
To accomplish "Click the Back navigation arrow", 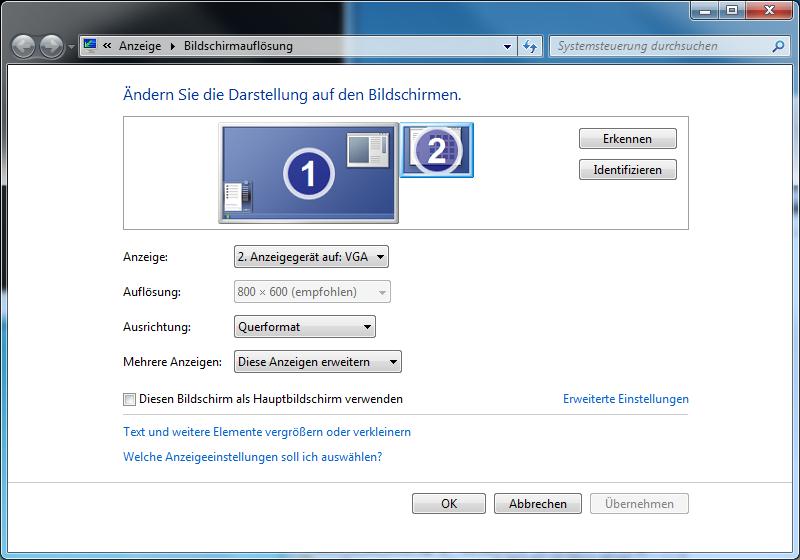I will click(x=23, y=46).
